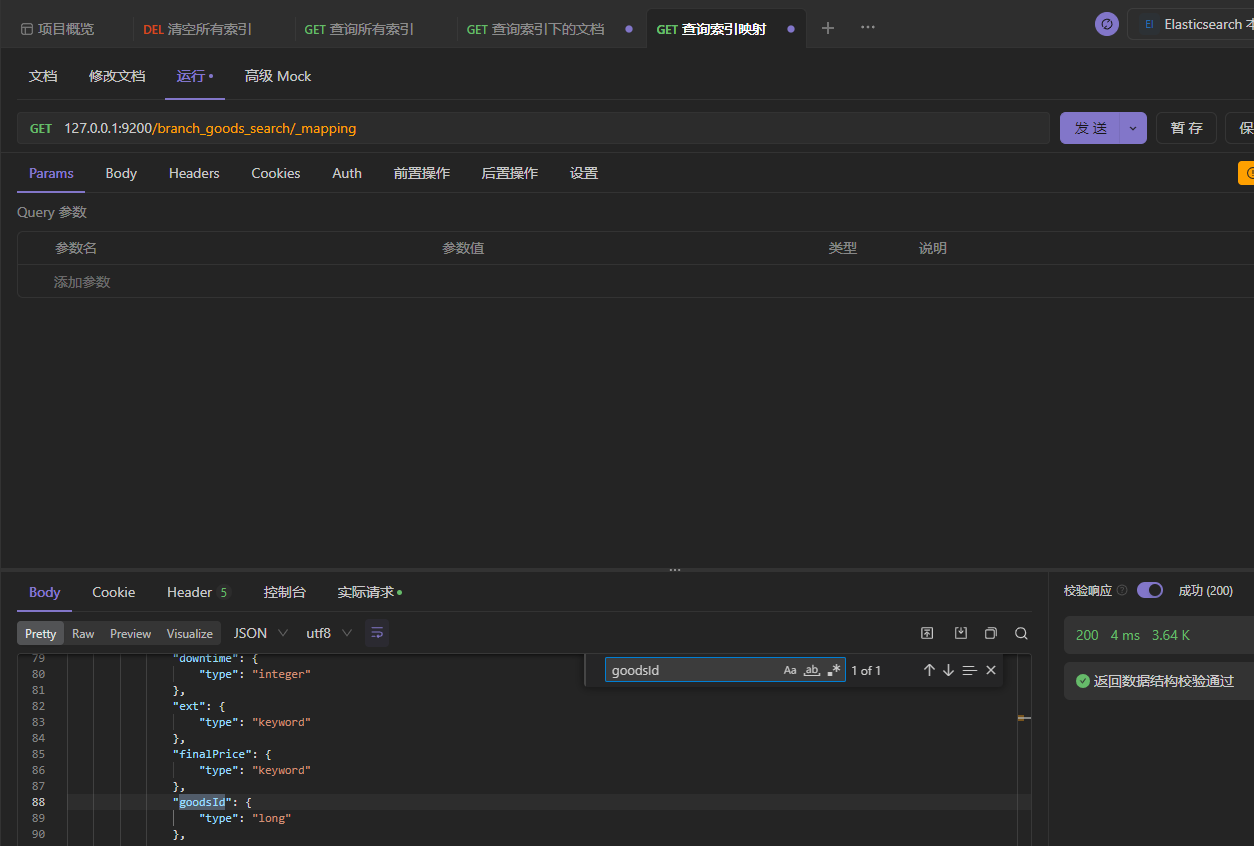This screenshot has height=846, width=1254.
Task: Go to next search match arrow
Action: pyautogui.click(x=948, y=670)
